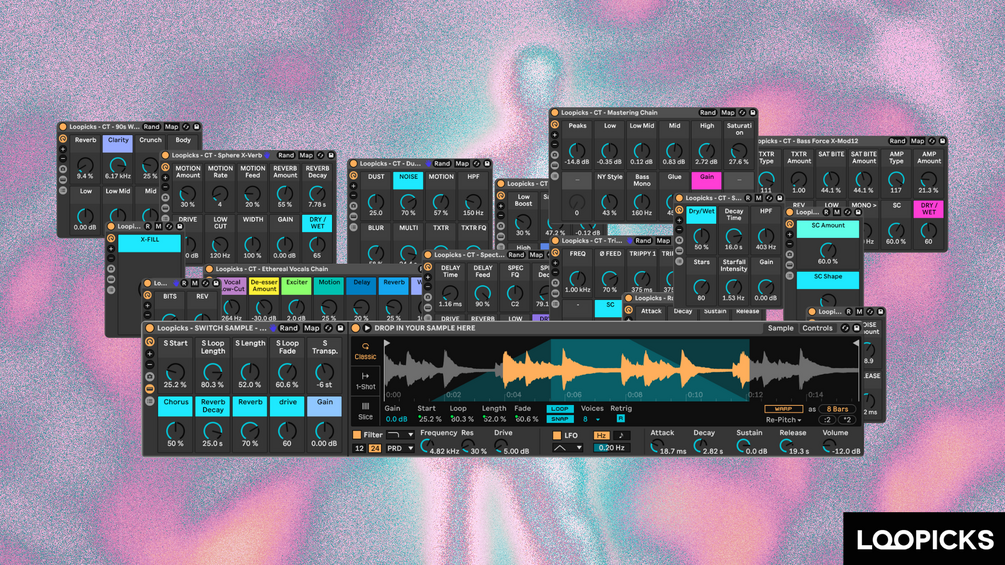Click minus macro icon in SWITCH SAMPLE rack
1005x565 pixels.
pyautogui.click(x=149, y=364)
